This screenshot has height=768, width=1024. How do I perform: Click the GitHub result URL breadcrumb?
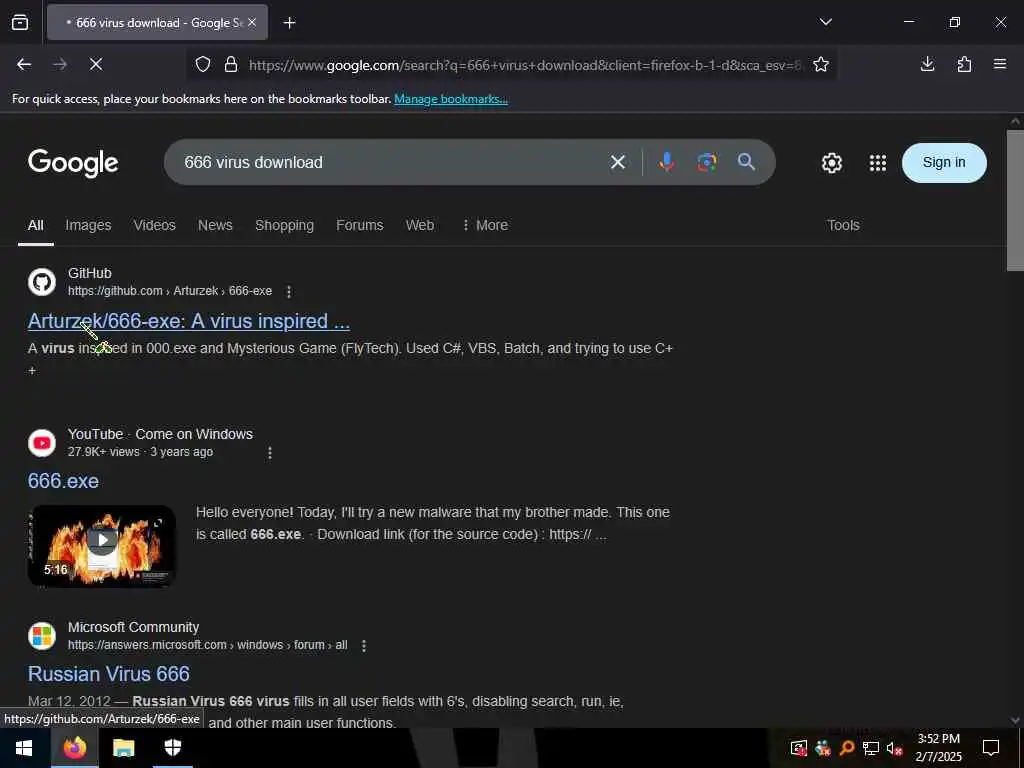click(170, 291)
